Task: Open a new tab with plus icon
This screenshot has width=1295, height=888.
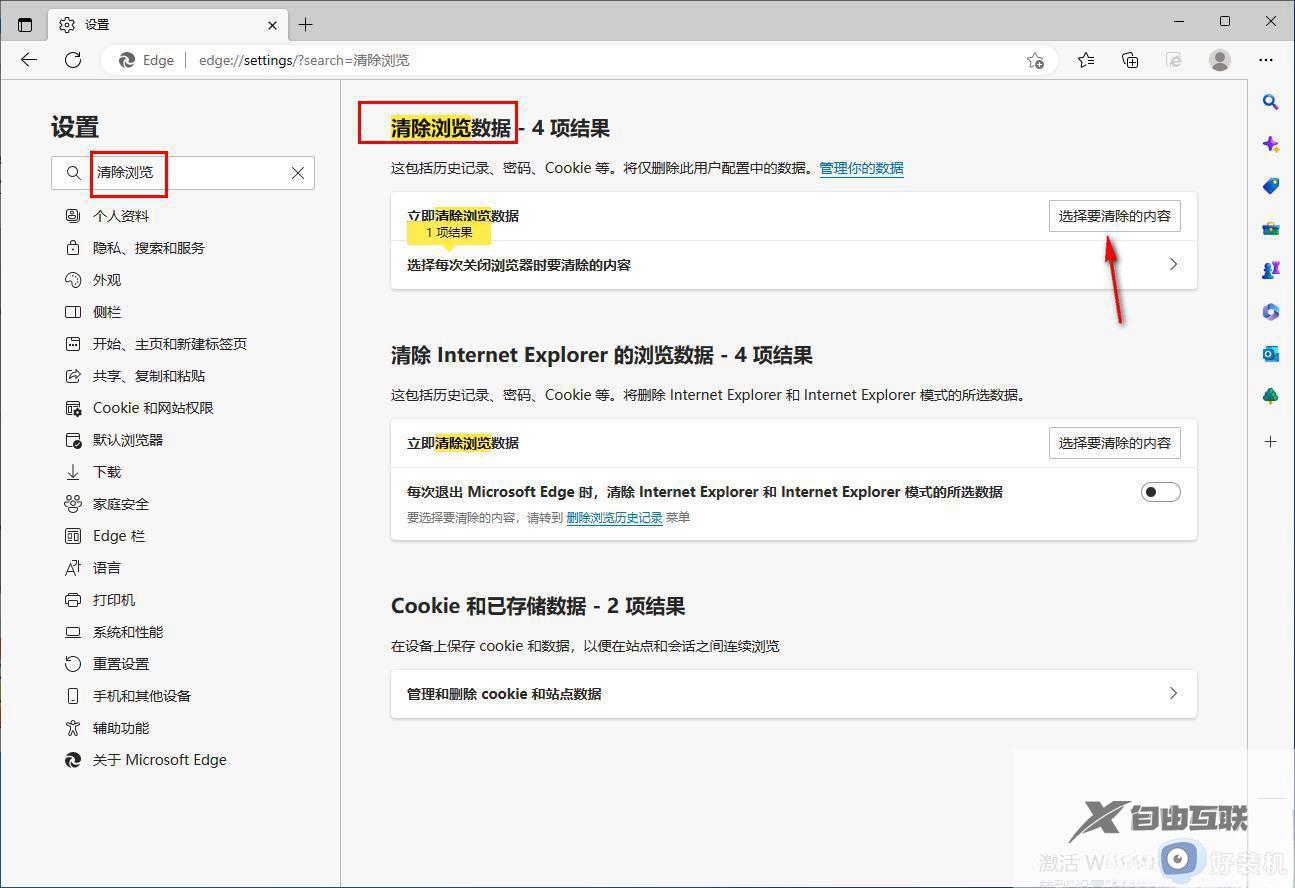Action: [x=306, y=24]
